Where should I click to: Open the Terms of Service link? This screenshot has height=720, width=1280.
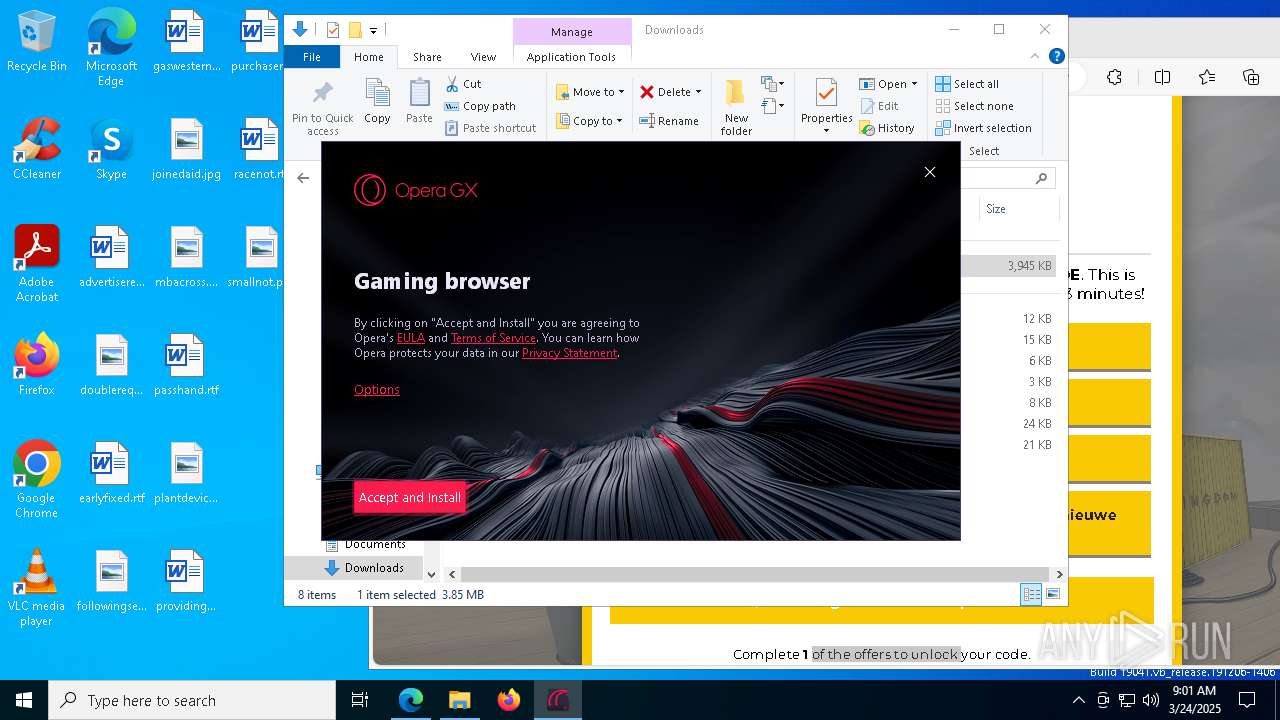[x=493, y=338]
